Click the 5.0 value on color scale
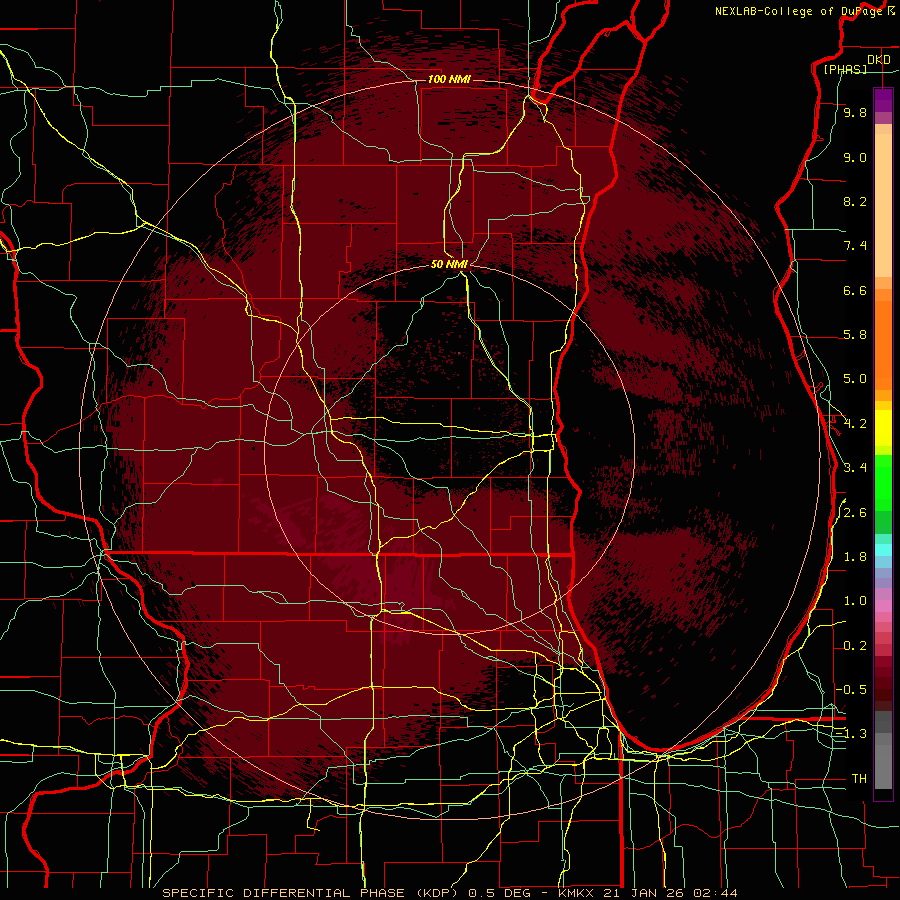The image size is (900, 900). click(855, 379)
